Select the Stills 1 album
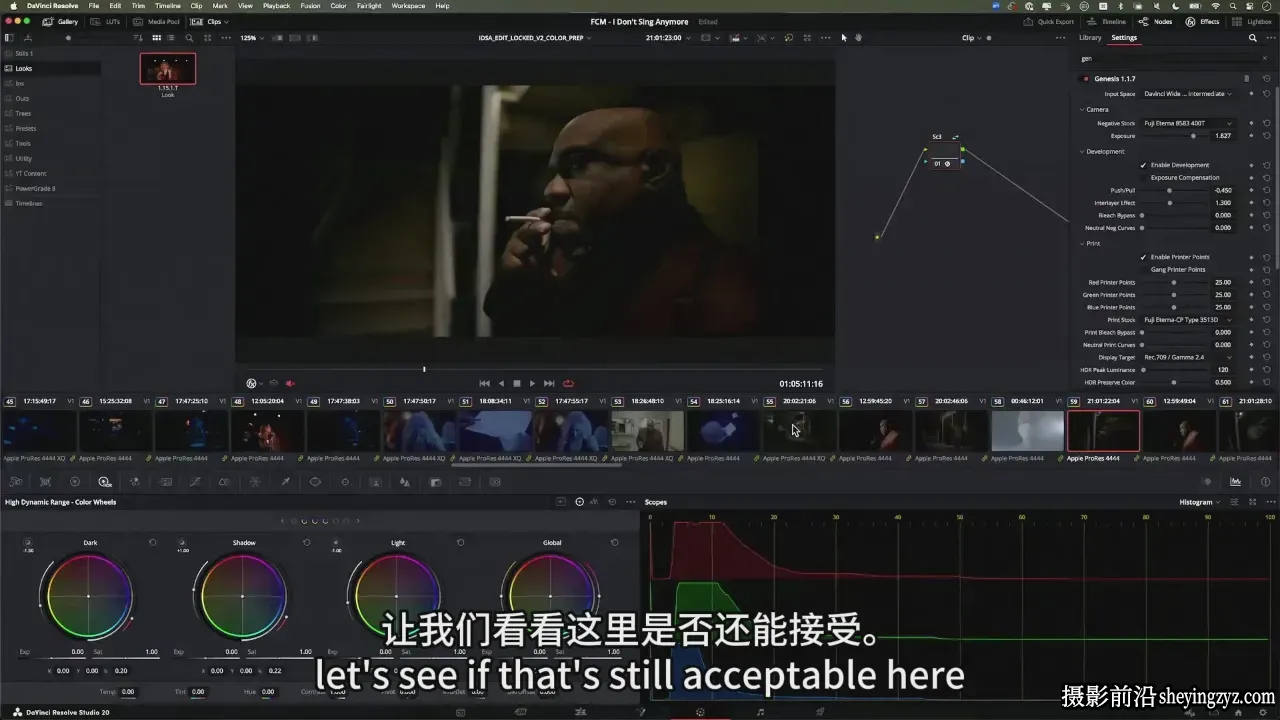 coord(50,53)
